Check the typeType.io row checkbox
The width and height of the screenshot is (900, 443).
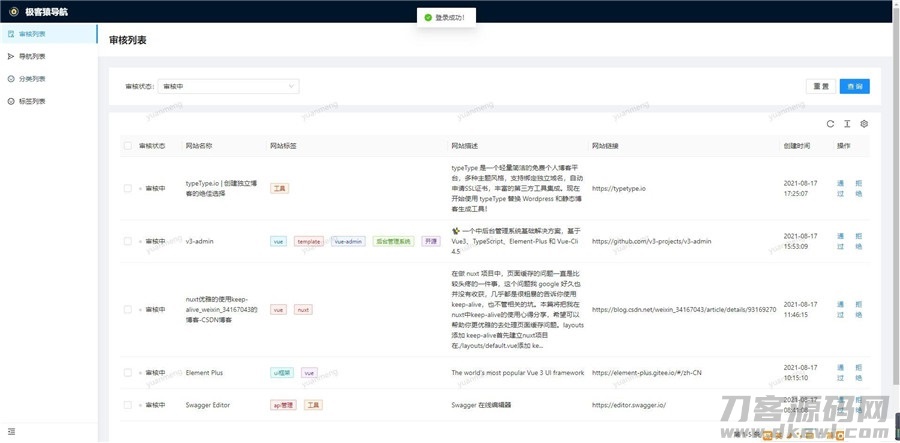click(127, 188)
